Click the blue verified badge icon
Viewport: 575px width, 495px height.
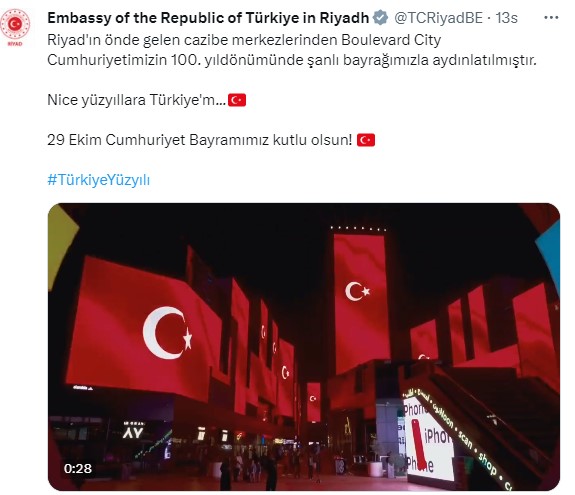(x=381, y=18)
